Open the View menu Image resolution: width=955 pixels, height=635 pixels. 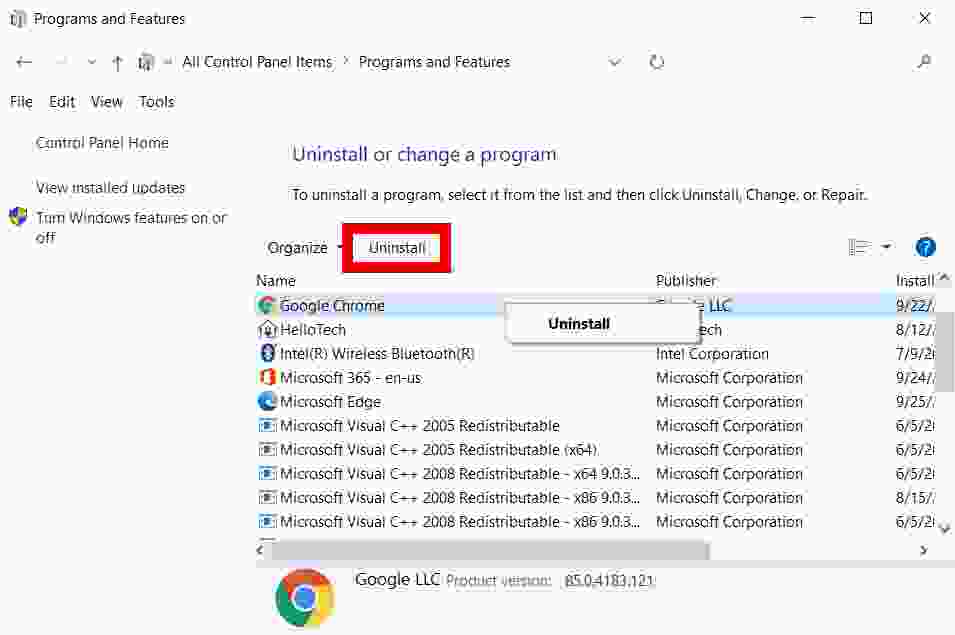107,102
